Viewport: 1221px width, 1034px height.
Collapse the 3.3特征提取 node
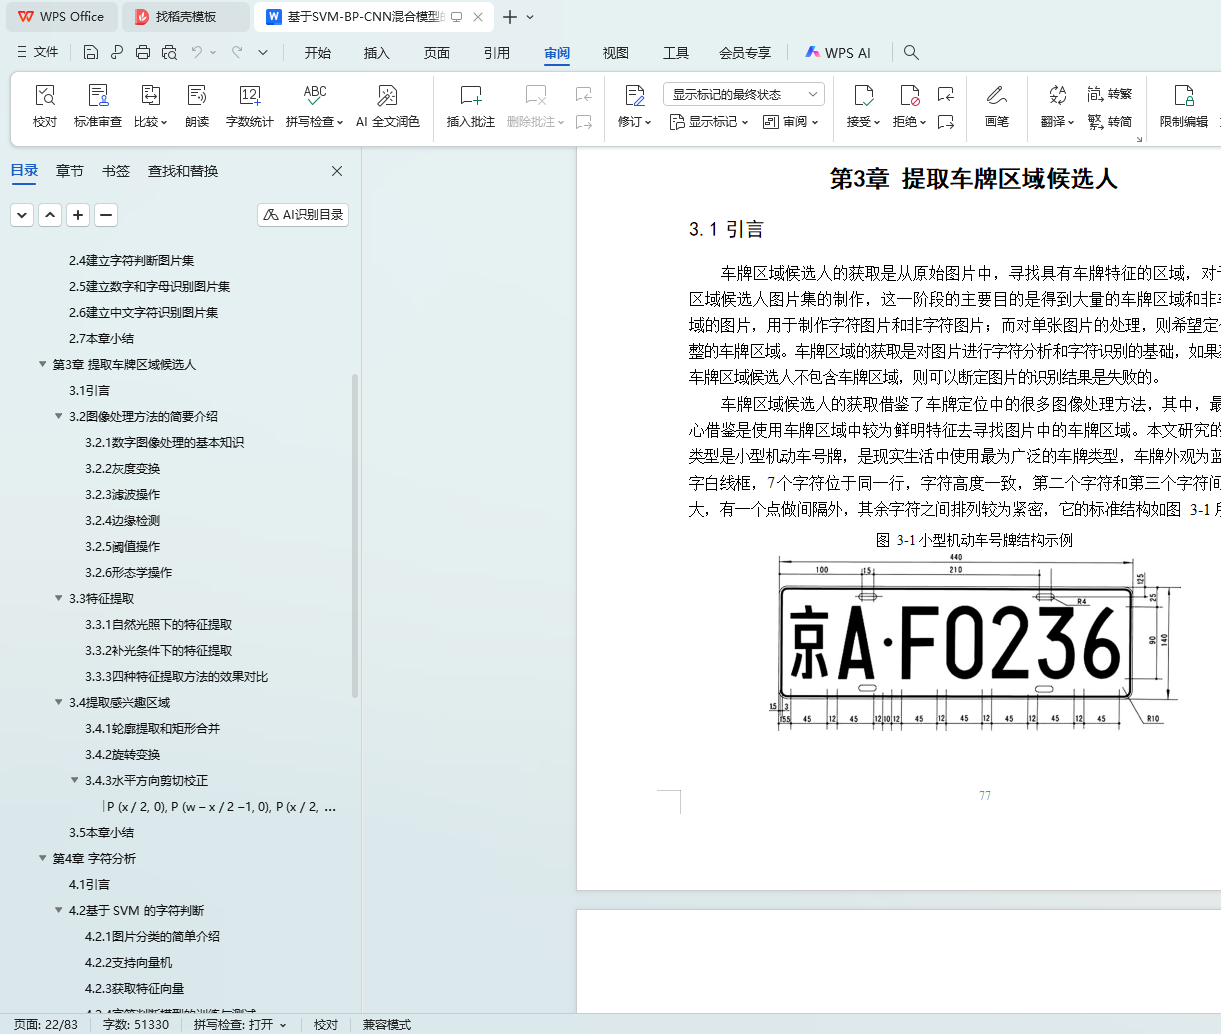pyautogui.click(x=58, y=598)
